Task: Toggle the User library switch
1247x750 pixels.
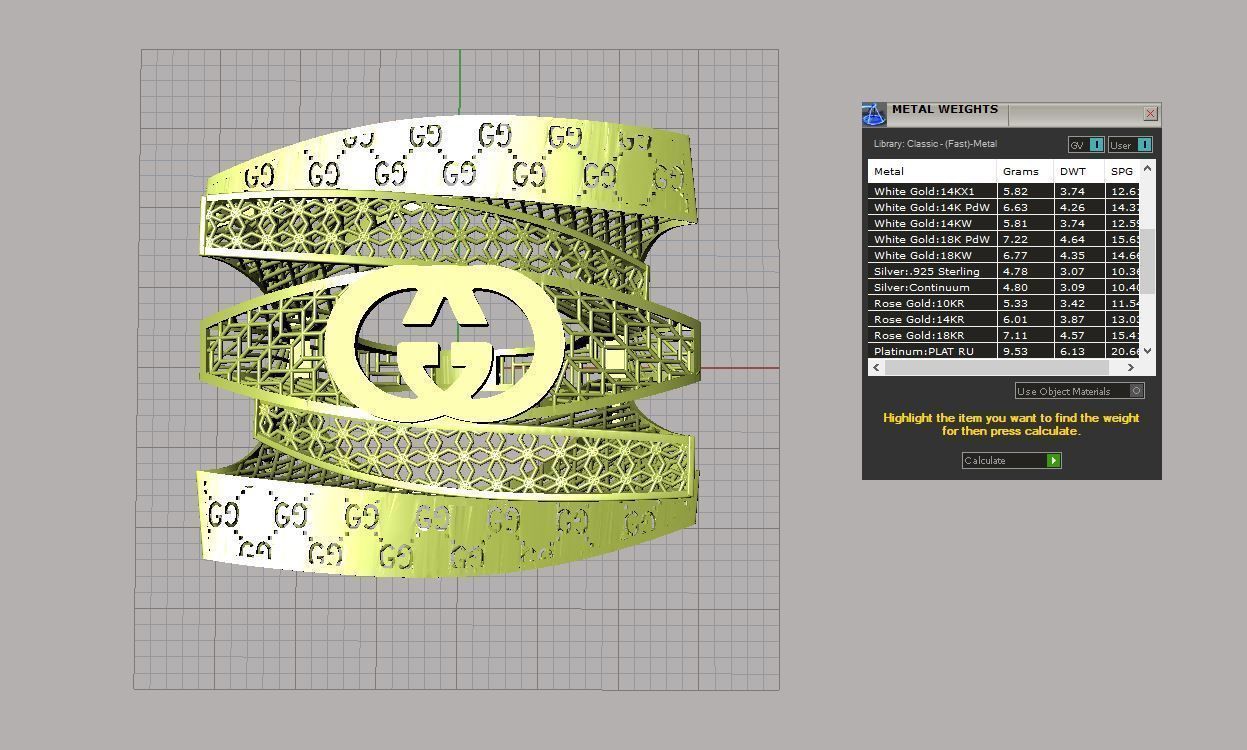Action: point(1130,145)
